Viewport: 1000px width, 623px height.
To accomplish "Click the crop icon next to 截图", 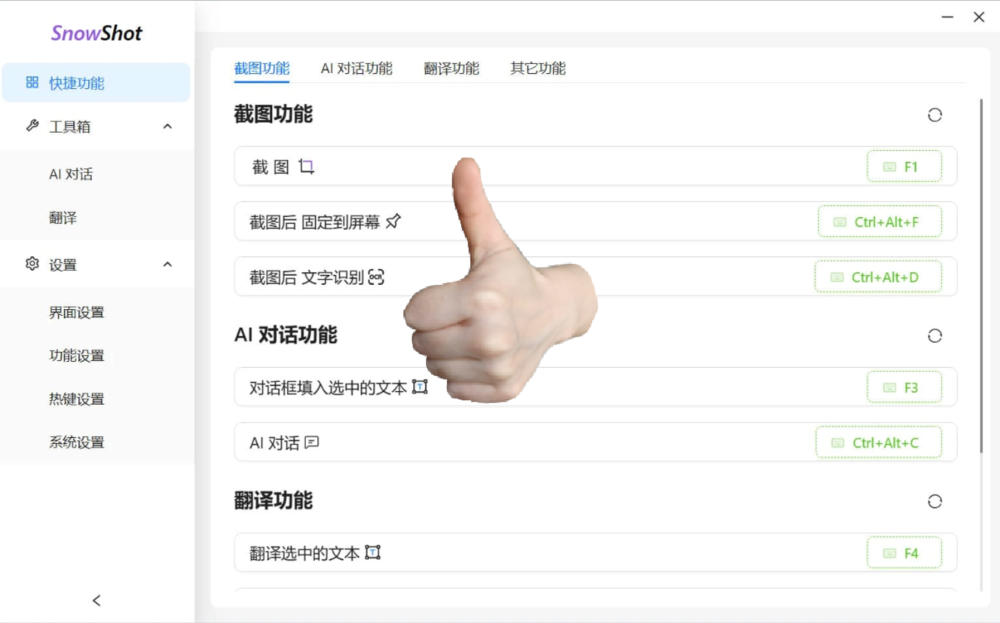I will click(x=306, y=166).
